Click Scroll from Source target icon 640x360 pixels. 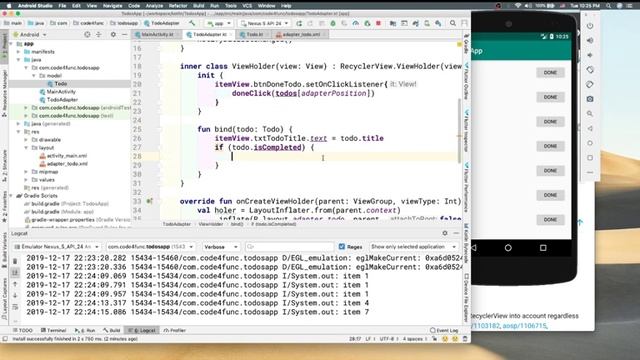[x=87, y=35]
